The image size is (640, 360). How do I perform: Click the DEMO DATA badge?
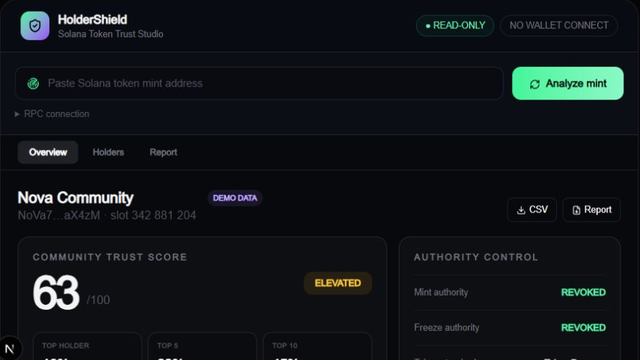pos(235,198)
